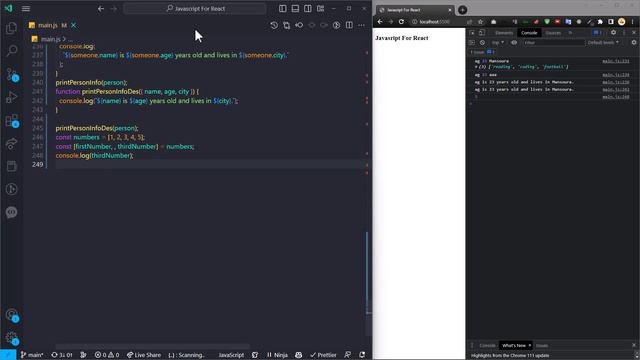
Task: Open Manage gear in VS Code activity bar
Action: pos(11,338)
